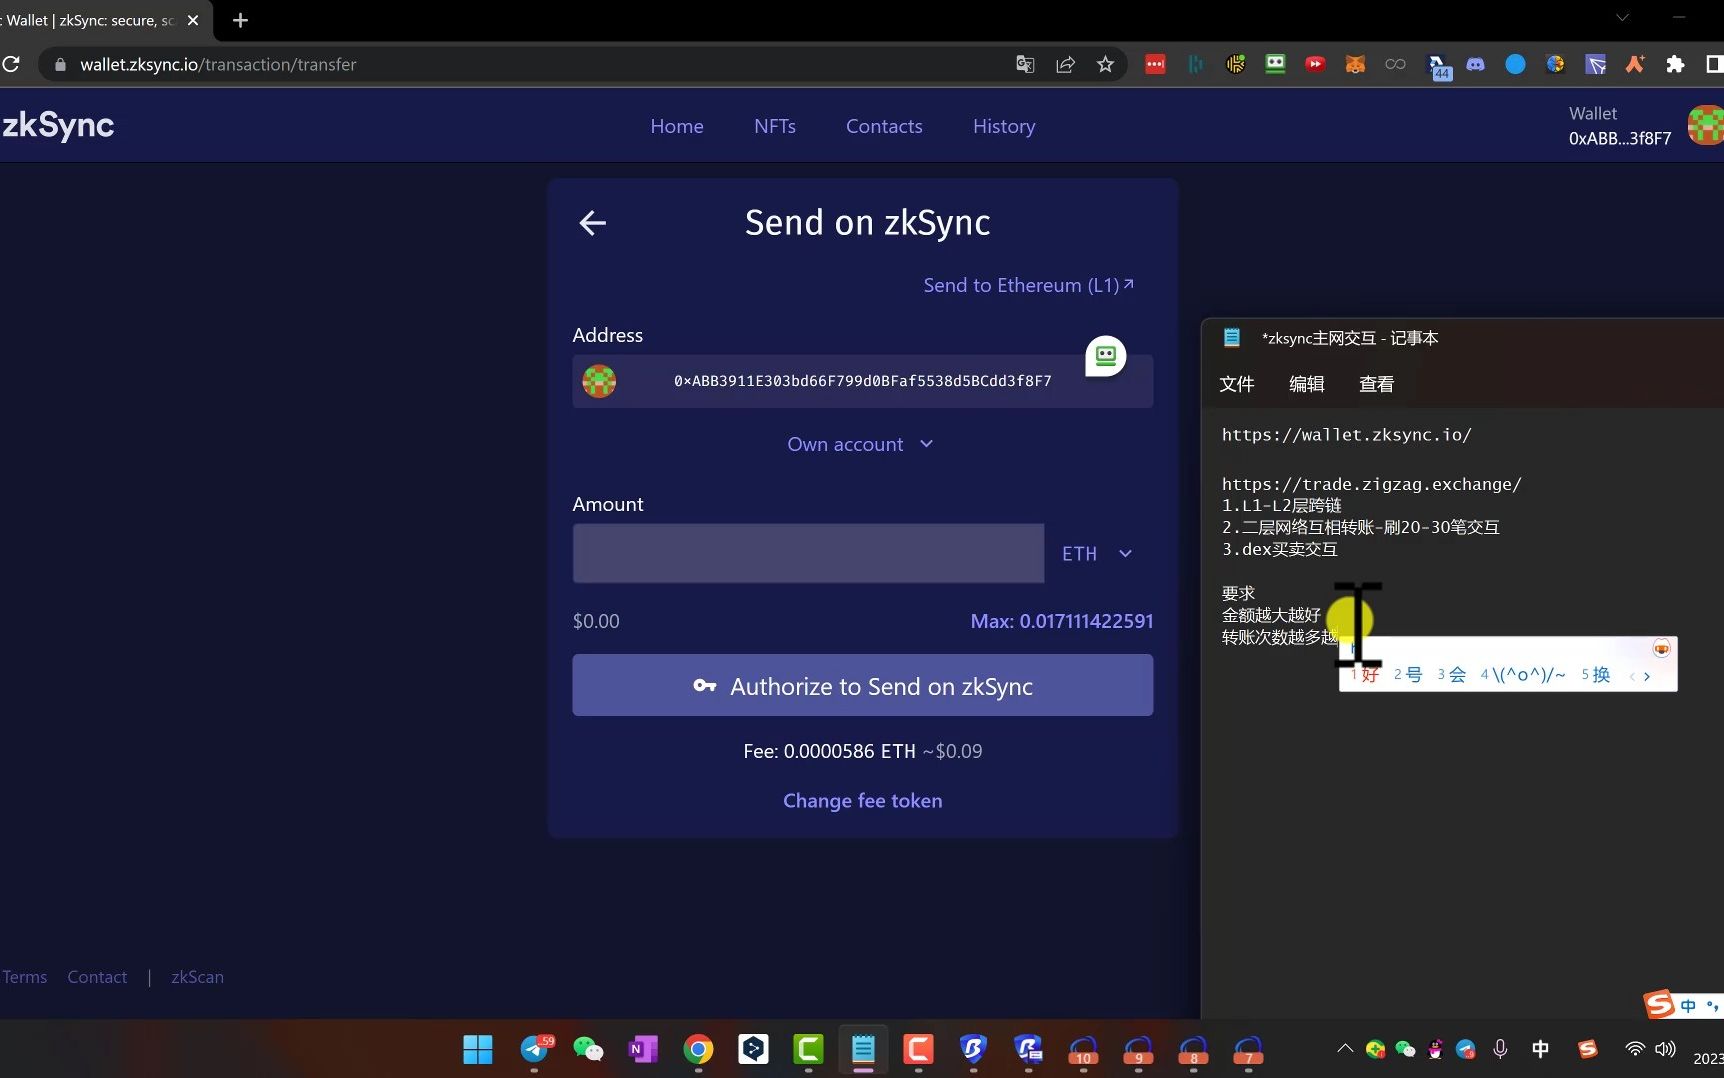The width and height of the screenshot is (1724, 1078).
Task: Click the recipient address field
Action: [862, 381]
